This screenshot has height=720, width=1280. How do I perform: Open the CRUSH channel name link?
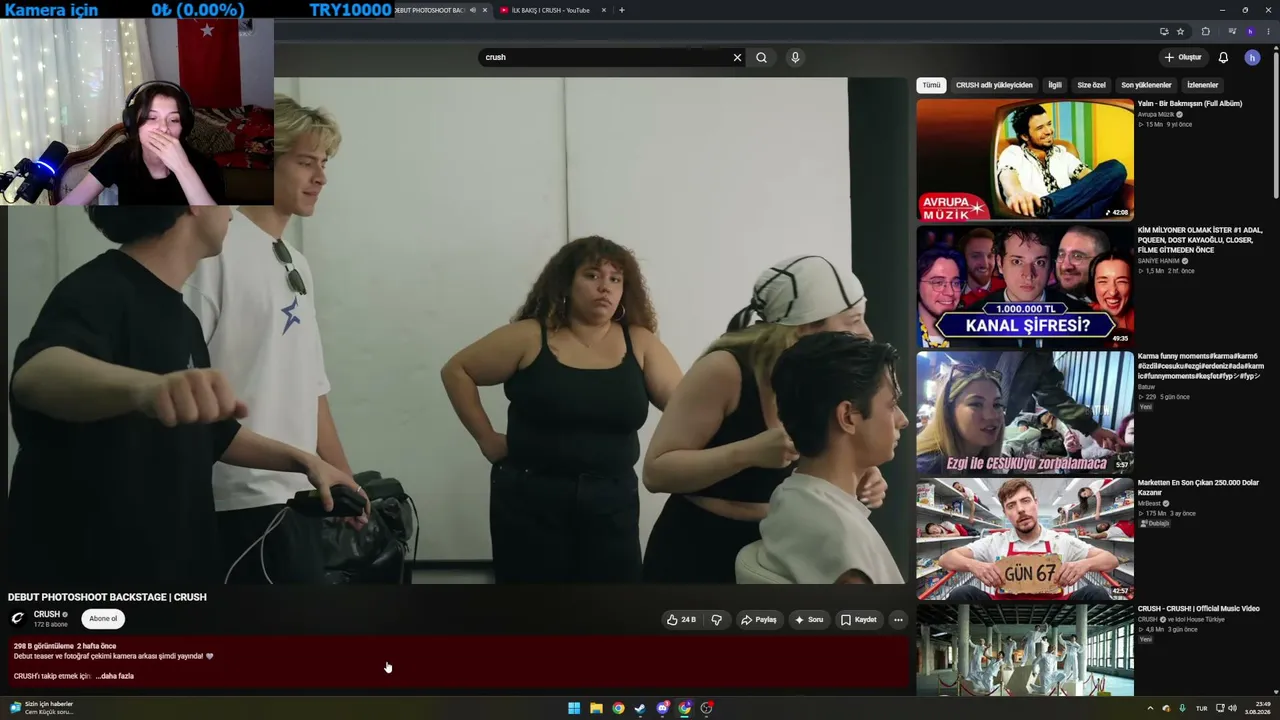(47, 614)
